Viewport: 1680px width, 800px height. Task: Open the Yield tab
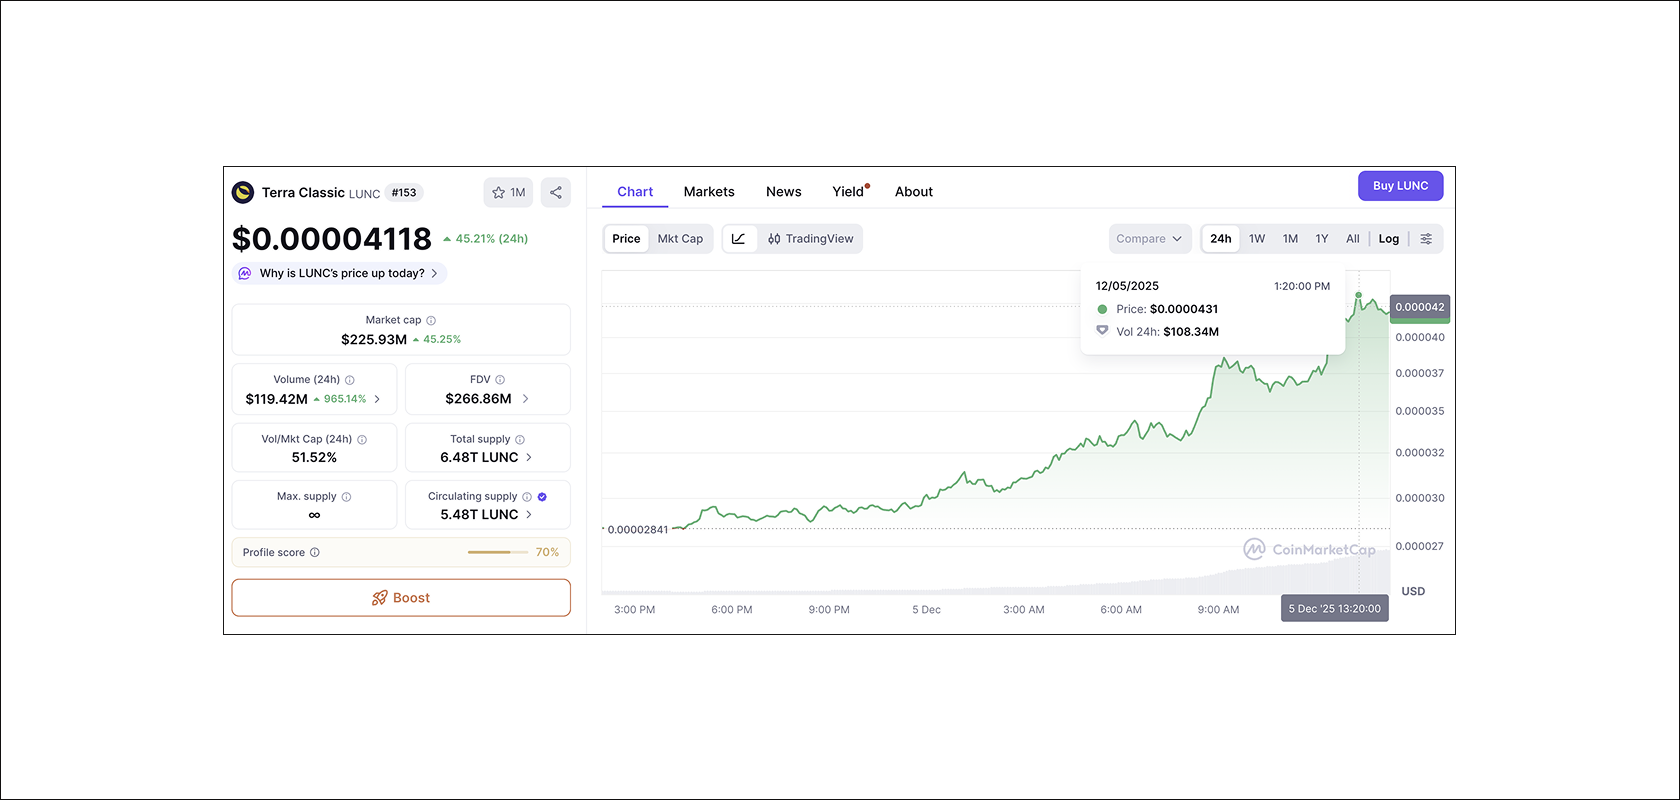(x=849, y=192)
